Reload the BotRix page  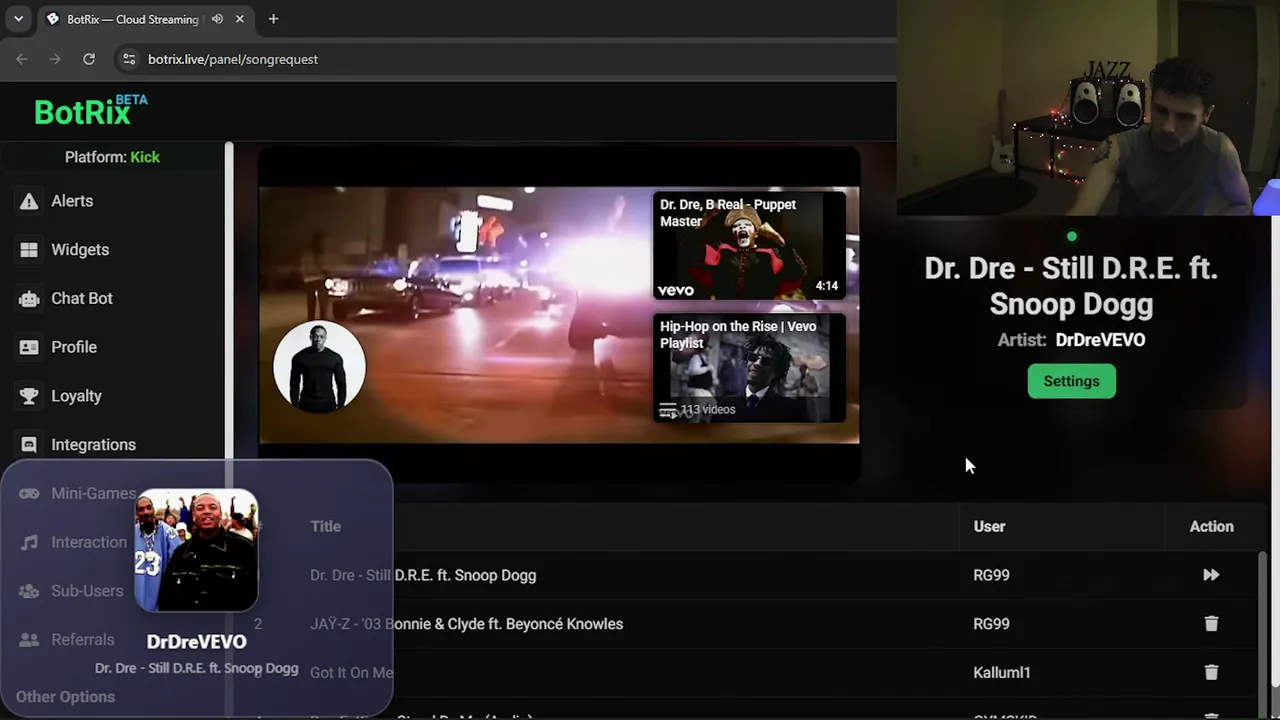[x=89, y=59]
